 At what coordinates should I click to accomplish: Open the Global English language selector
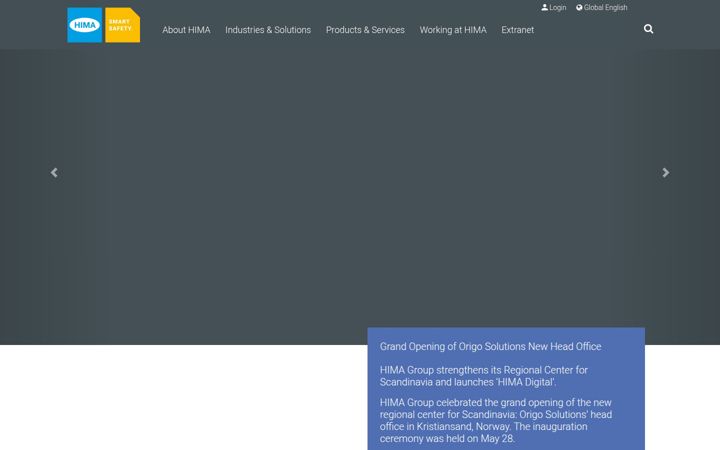tap(602, 7)
